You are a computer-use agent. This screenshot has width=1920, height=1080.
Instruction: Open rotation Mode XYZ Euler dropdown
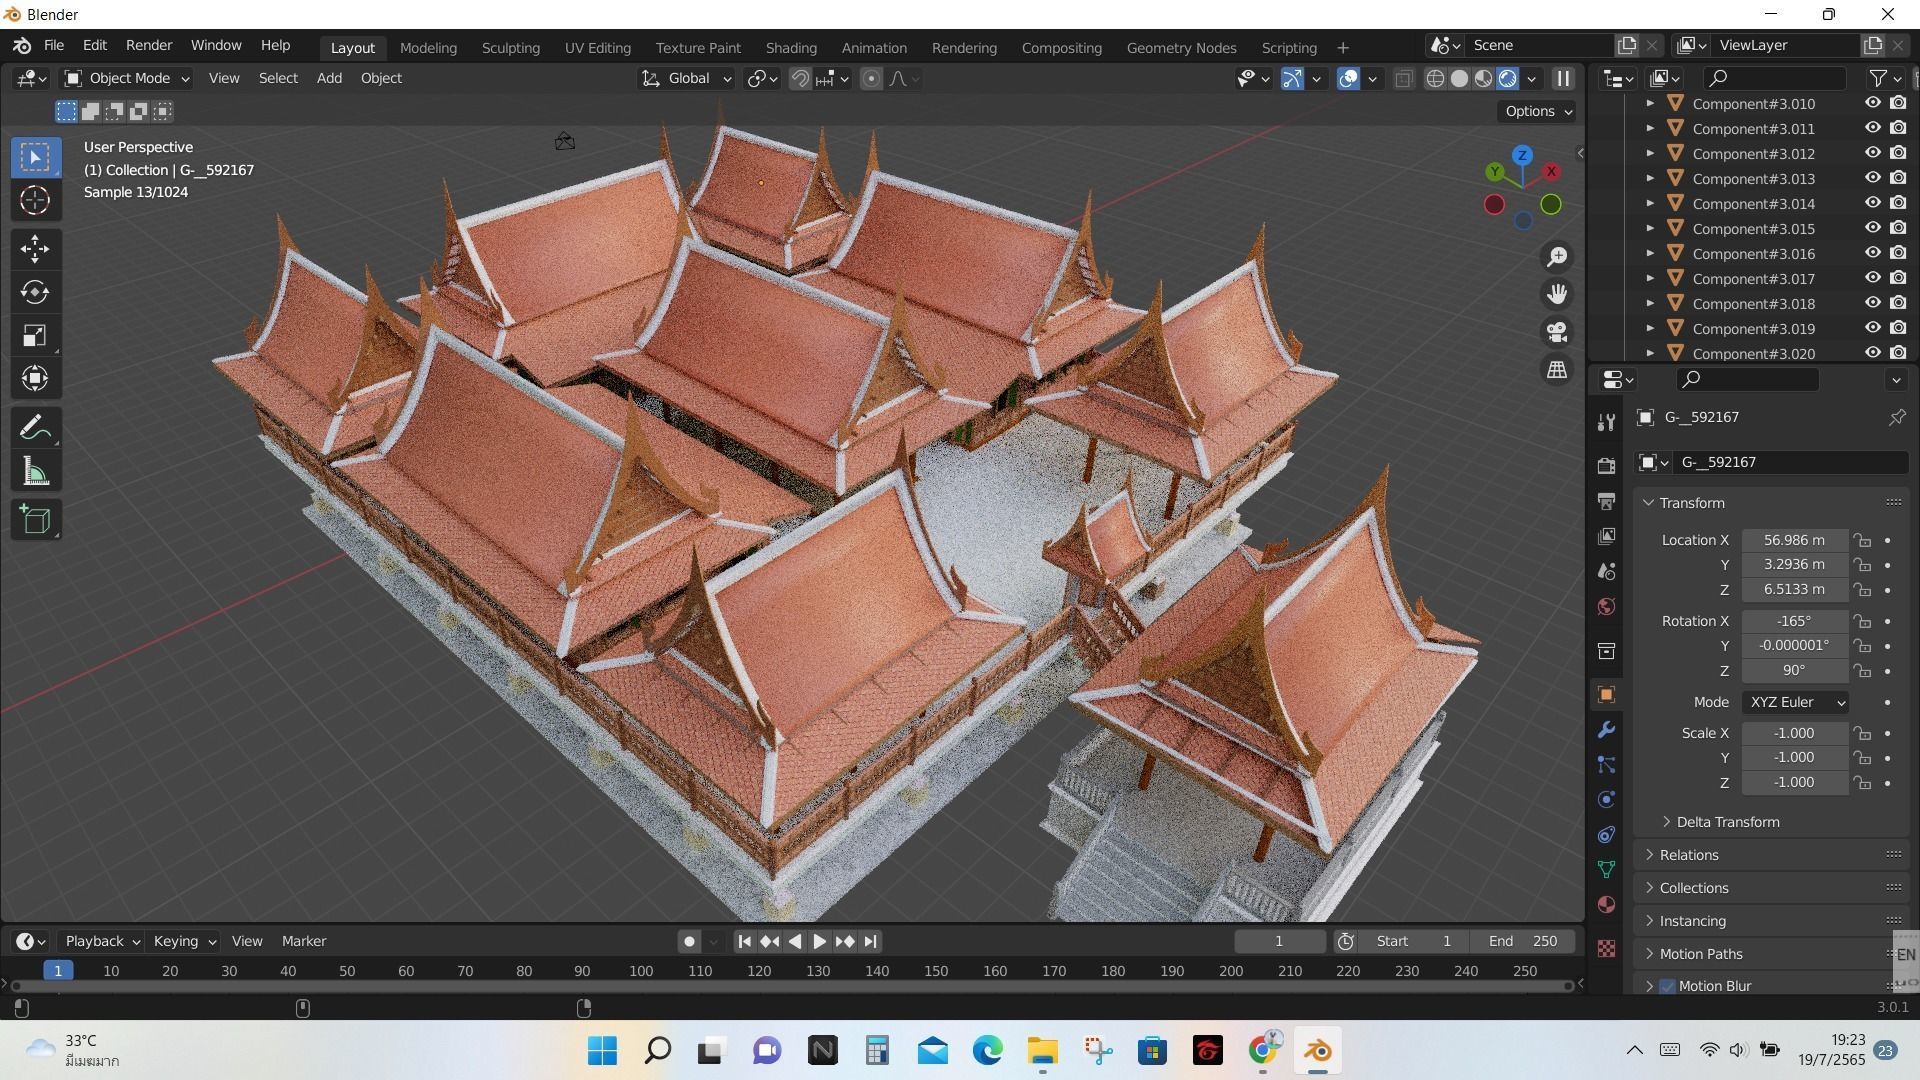(x=1795, y=702)
